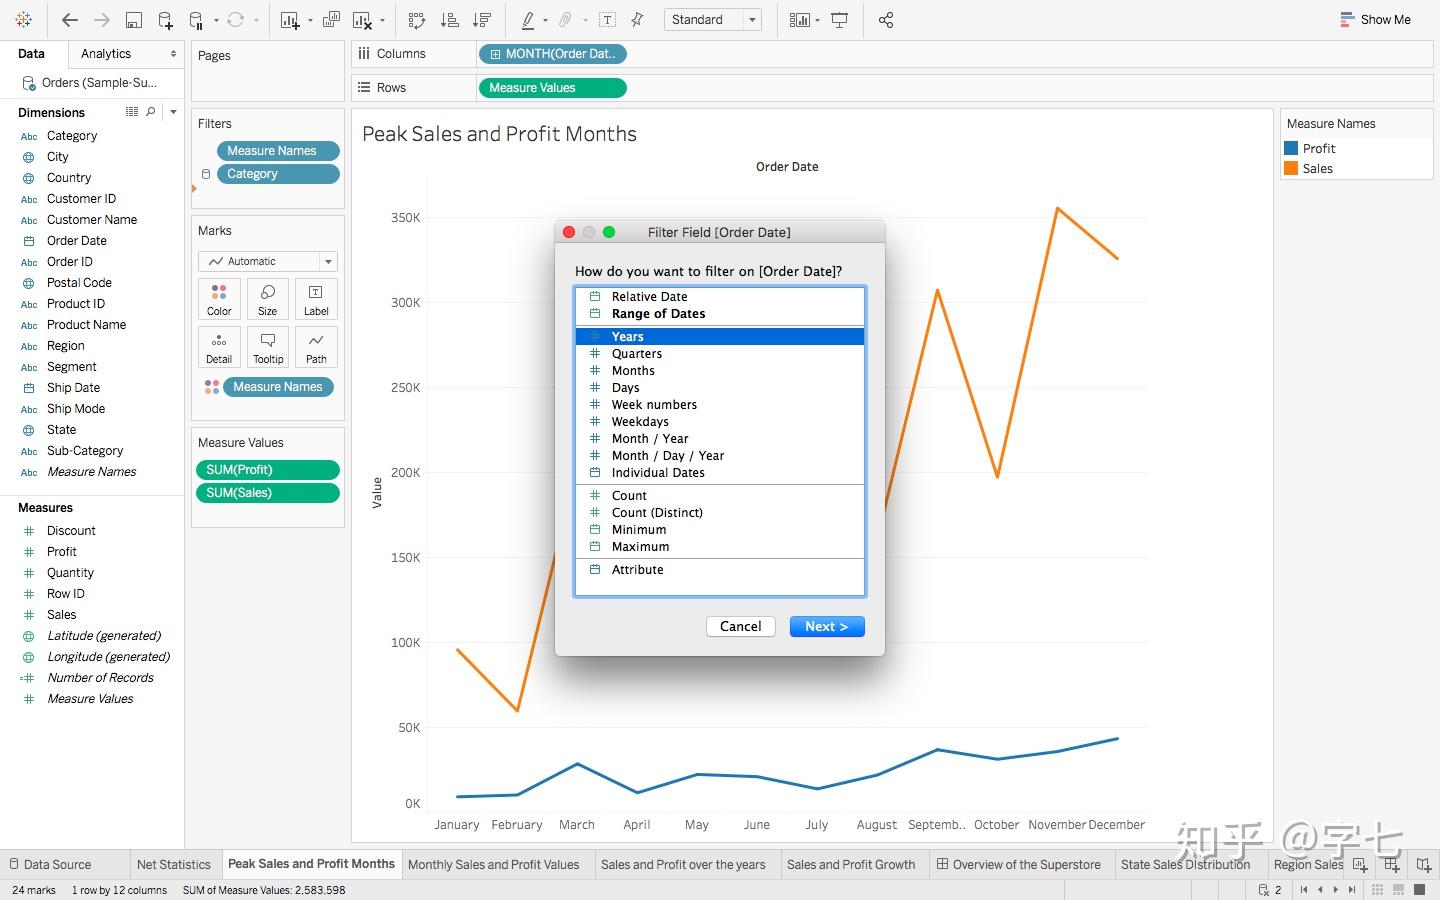The width and height of the screenshot is (1440, 900).
Task: Open the Tooltip marks card
Action: tap(268, 347)
